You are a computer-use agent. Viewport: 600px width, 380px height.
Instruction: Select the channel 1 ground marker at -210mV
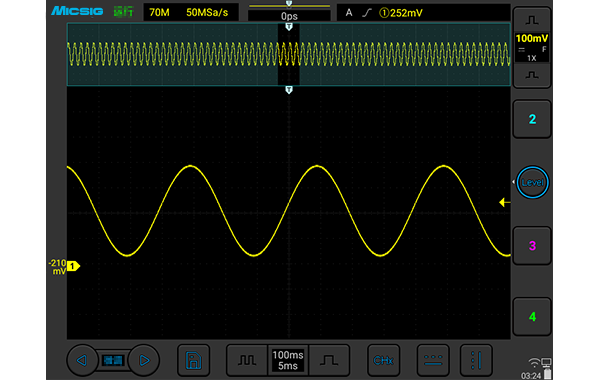pyautogui.click(x=73, y=266)
